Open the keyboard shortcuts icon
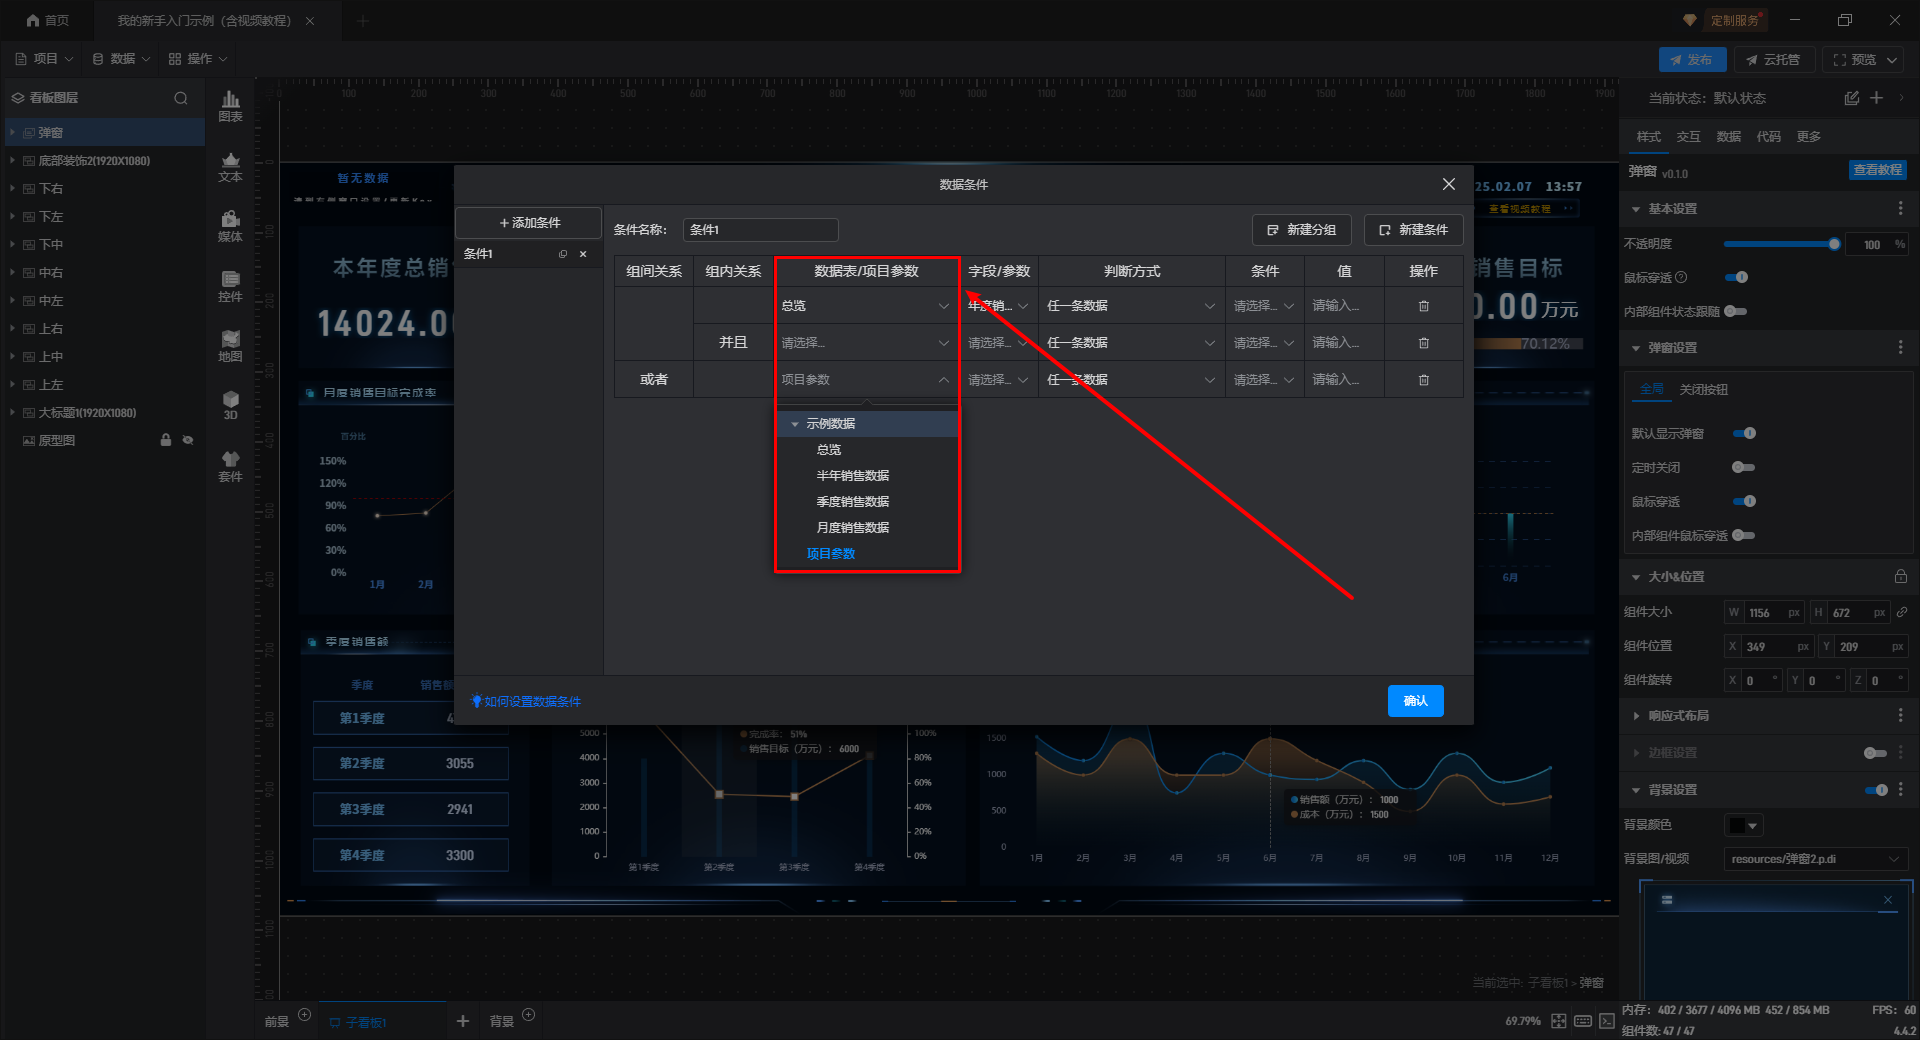The height and width of the screenshot is (1040, 1920). 1583,1021
